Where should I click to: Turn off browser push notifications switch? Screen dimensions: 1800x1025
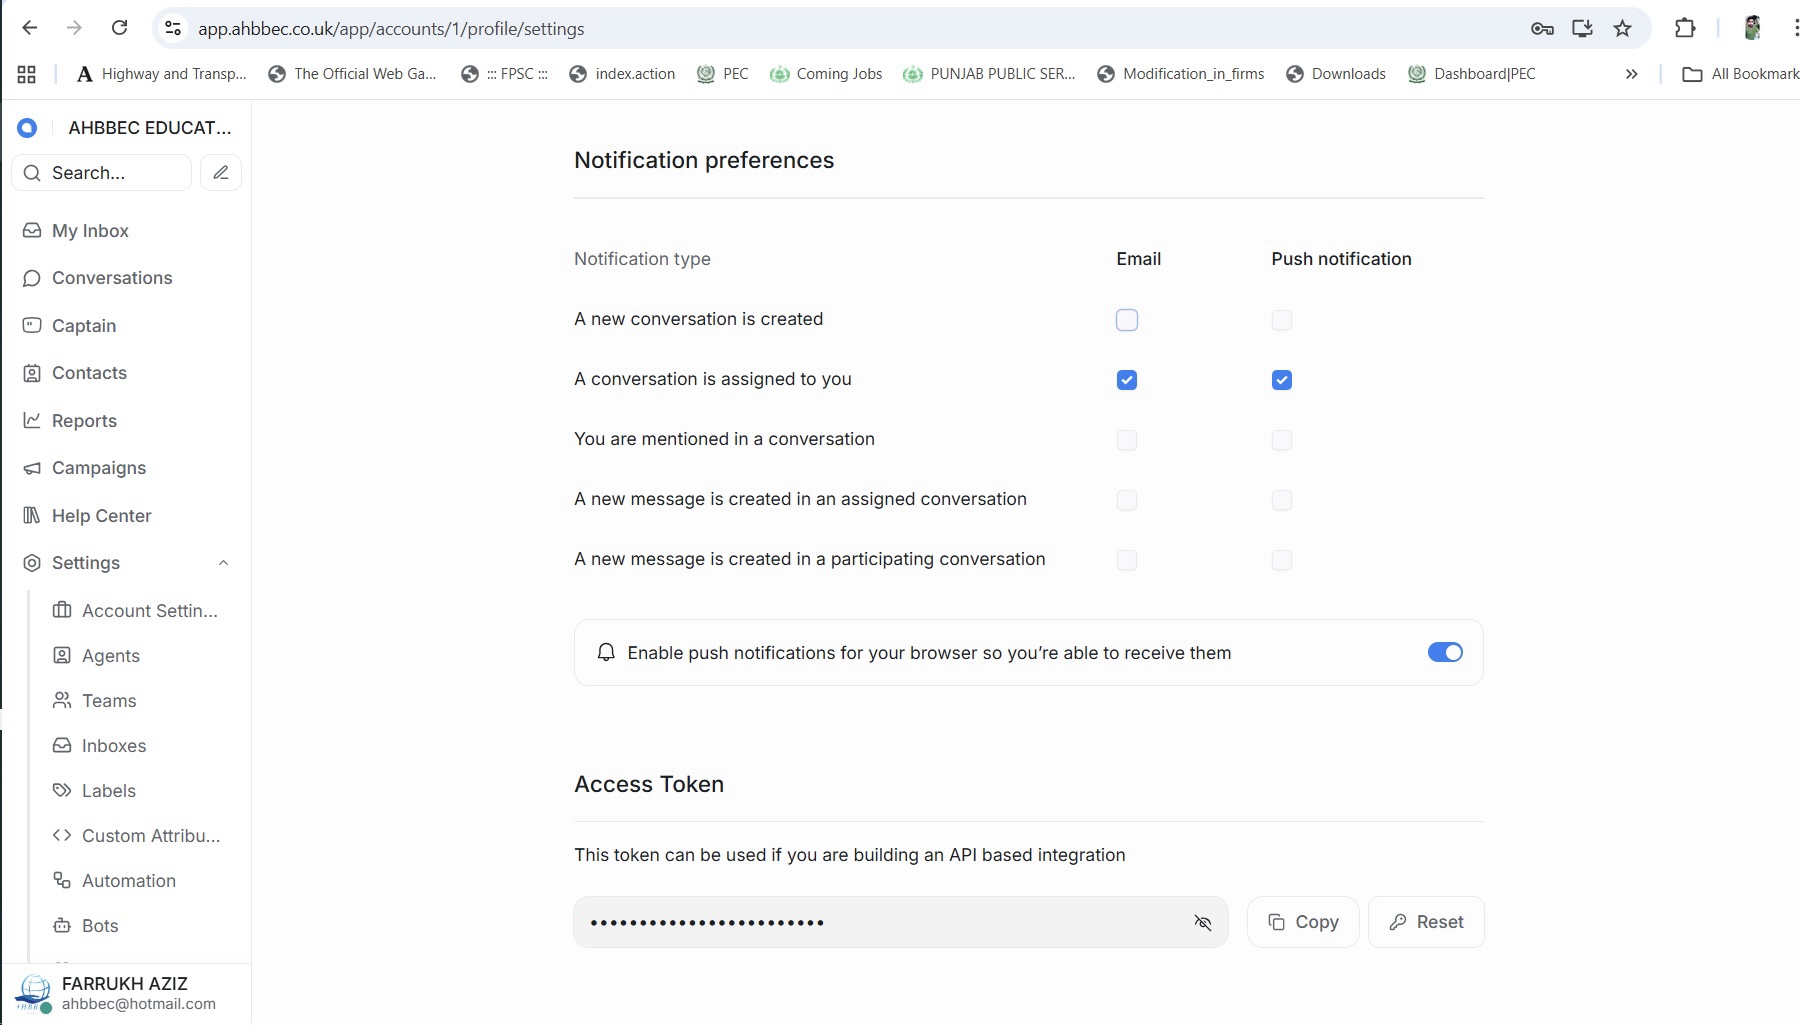[x=1445, y=653]
